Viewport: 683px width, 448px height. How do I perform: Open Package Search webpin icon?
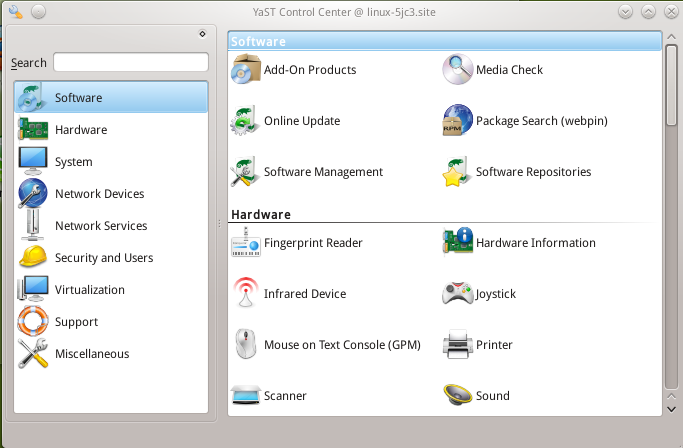[x=457, y=120]
